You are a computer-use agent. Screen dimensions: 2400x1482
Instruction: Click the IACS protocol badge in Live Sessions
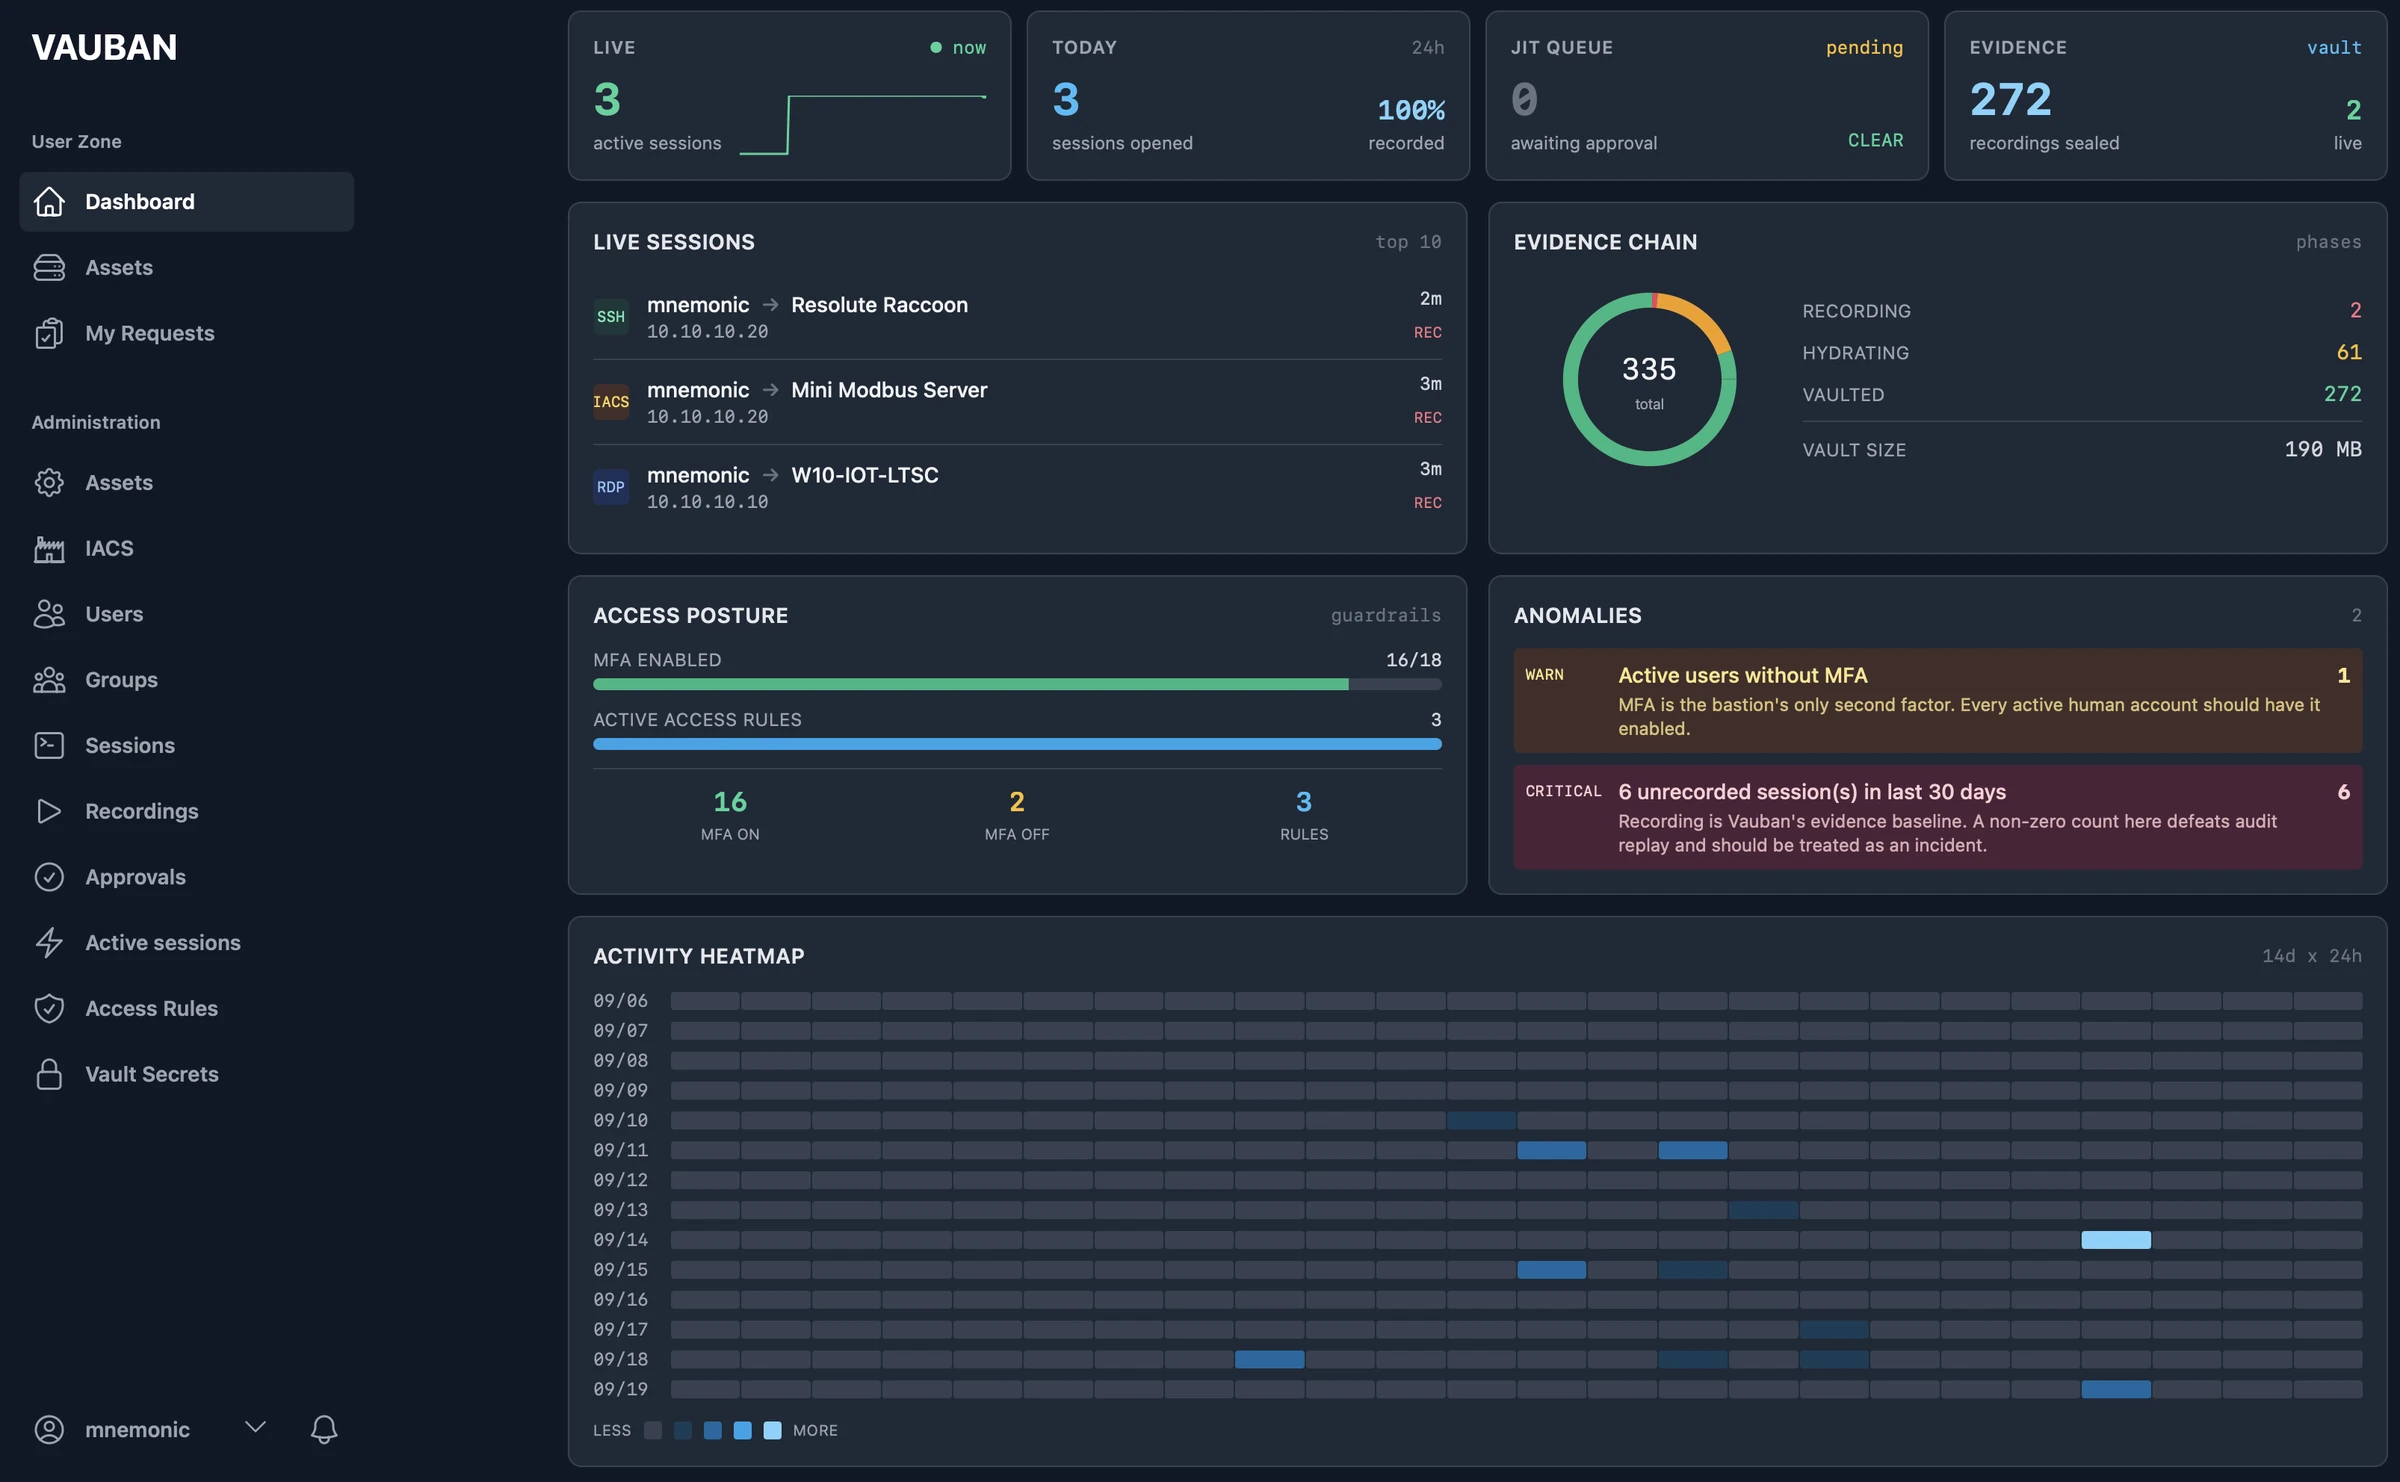tap(611, 402)
